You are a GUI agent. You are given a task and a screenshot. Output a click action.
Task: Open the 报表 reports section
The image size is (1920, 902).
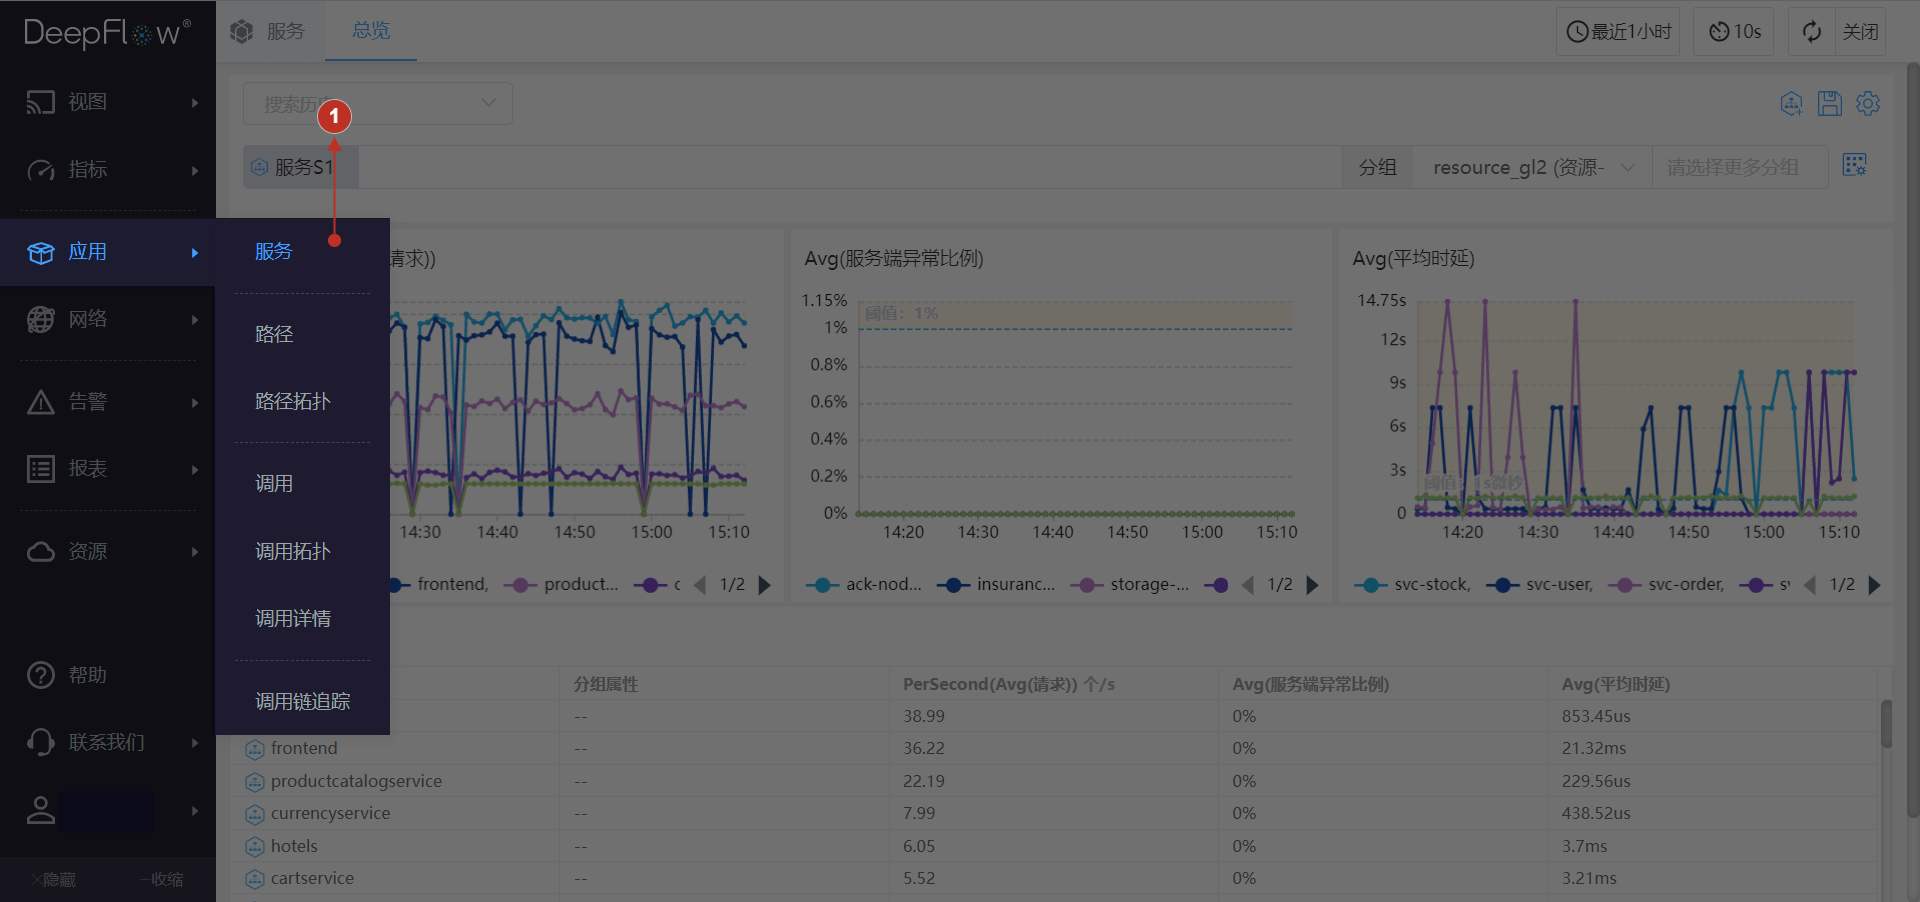[85, 468]
